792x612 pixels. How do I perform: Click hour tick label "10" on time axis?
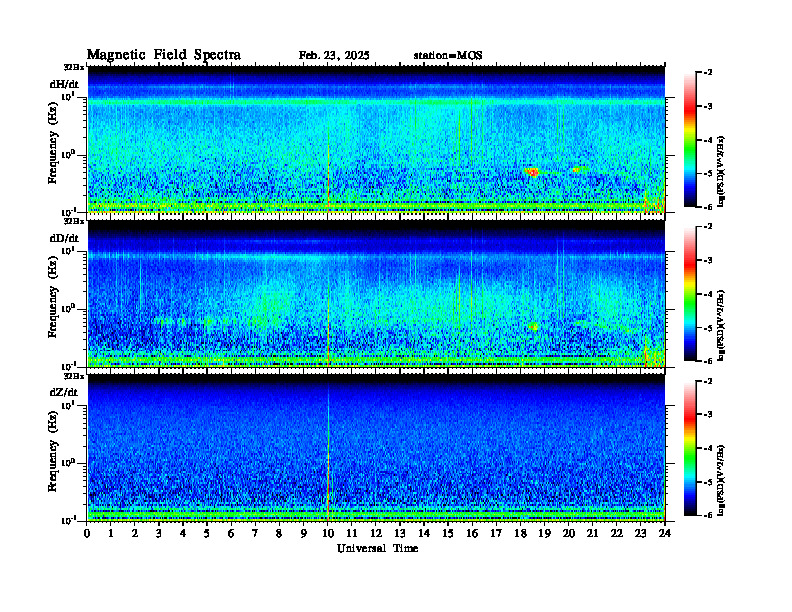click(x=328, y=534)
